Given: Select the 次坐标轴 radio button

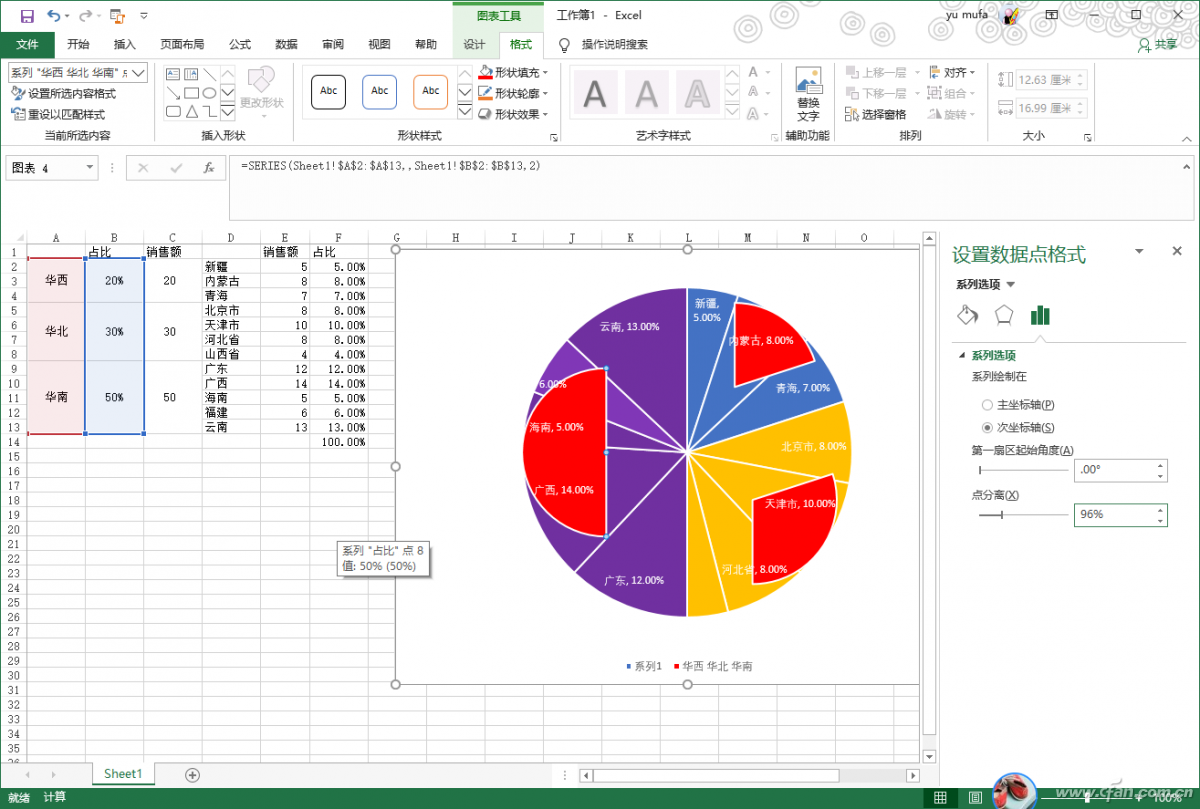Looking at the screenshot, I should pos(988,428).
